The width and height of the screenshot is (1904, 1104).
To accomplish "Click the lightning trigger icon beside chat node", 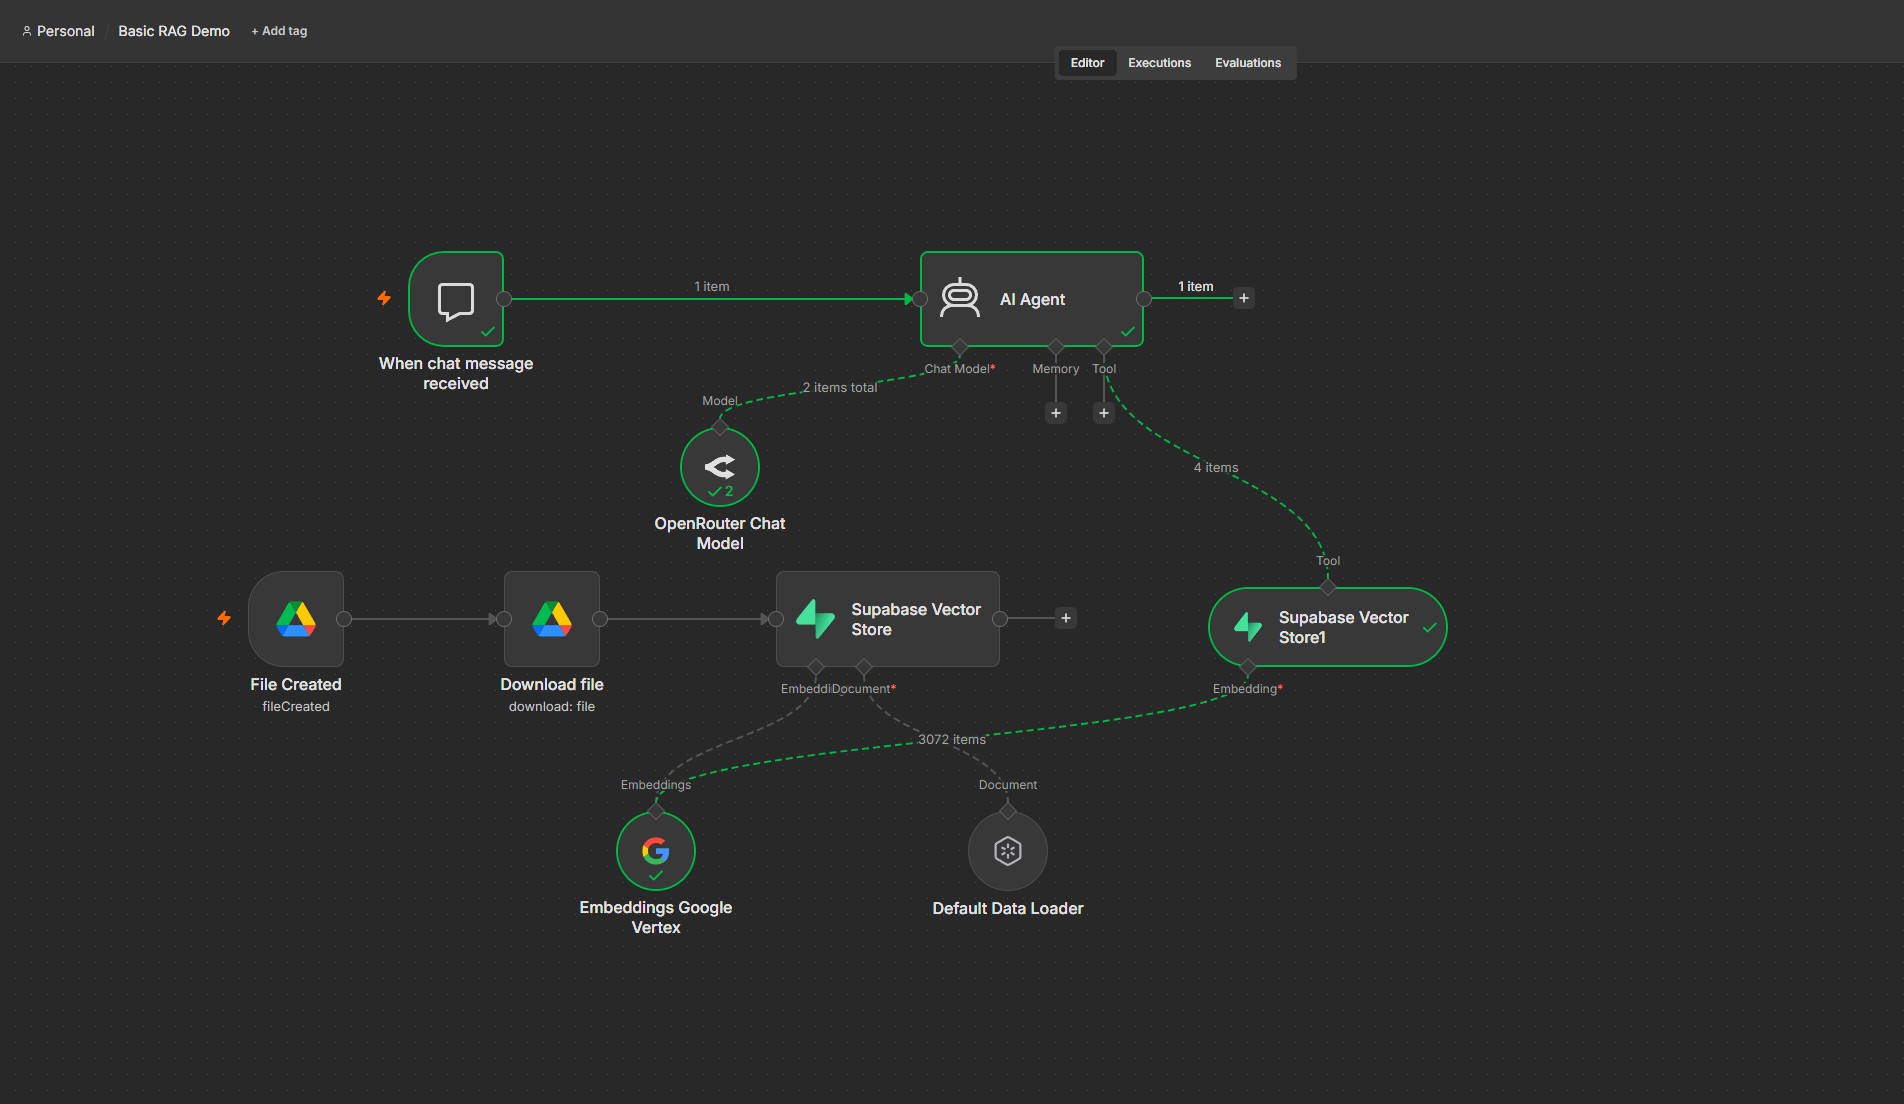I will click(x=384, y=298).
